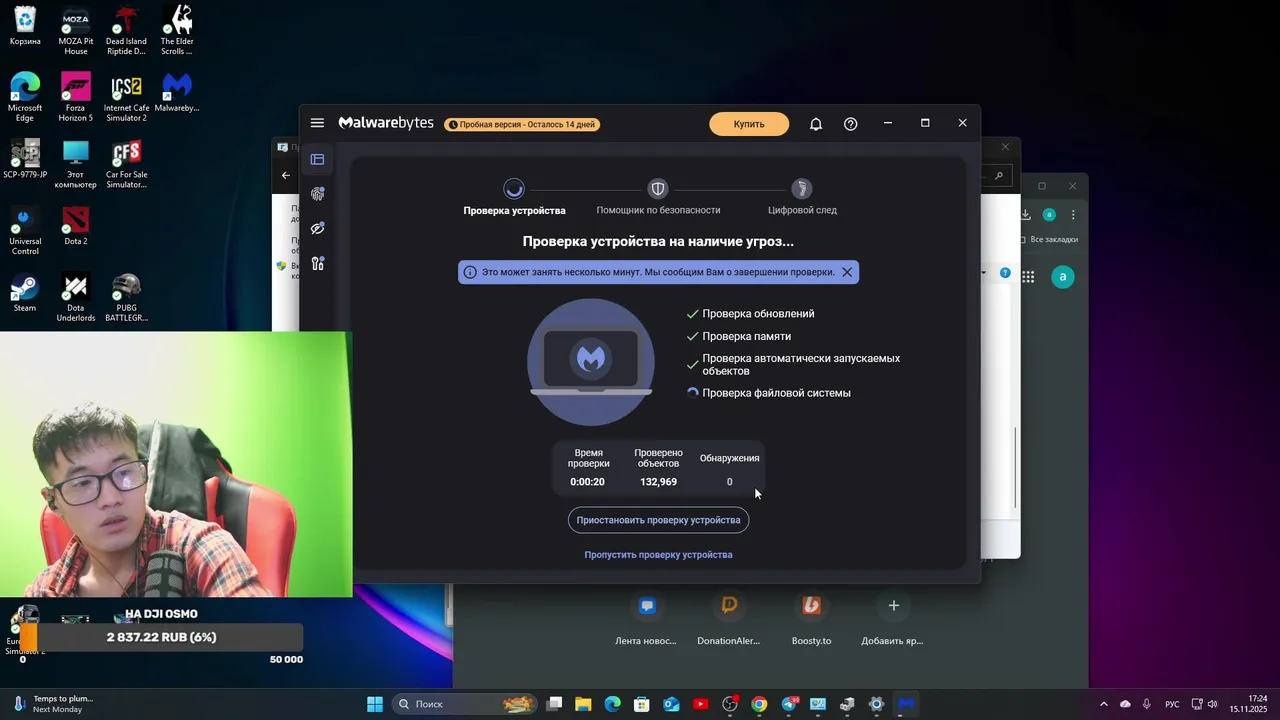
Task: Click the Malwarebytes laptop illustration
Action: point(591,361)
